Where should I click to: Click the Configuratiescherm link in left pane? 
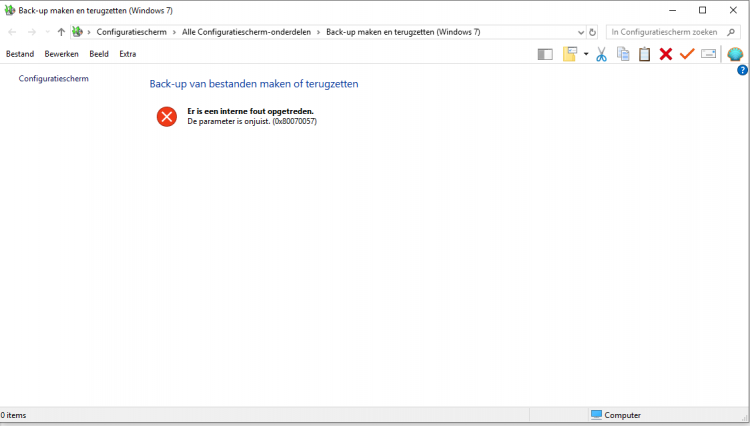[x=54, y=78]
